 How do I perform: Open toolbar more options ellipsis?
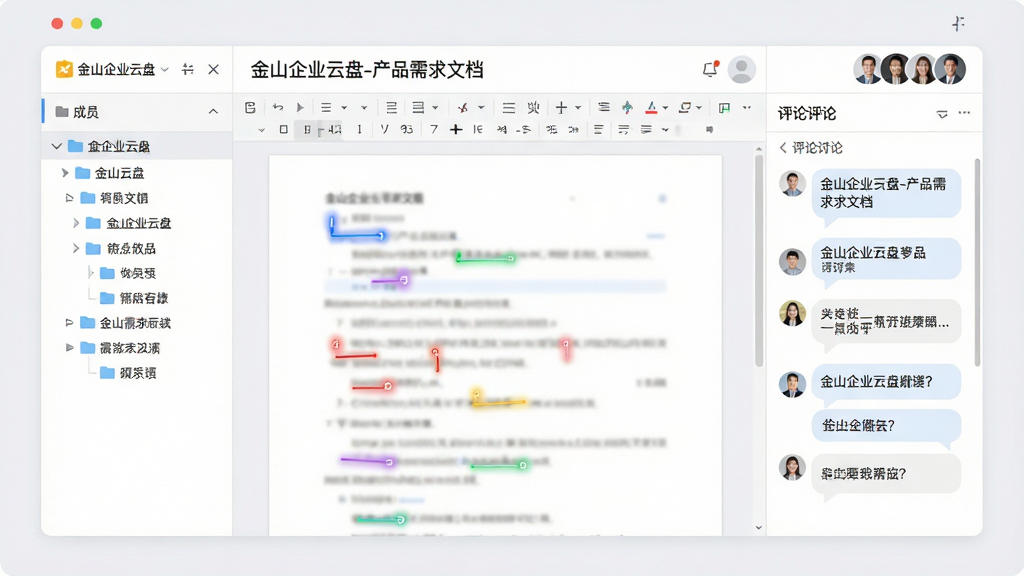click(746, 107)
